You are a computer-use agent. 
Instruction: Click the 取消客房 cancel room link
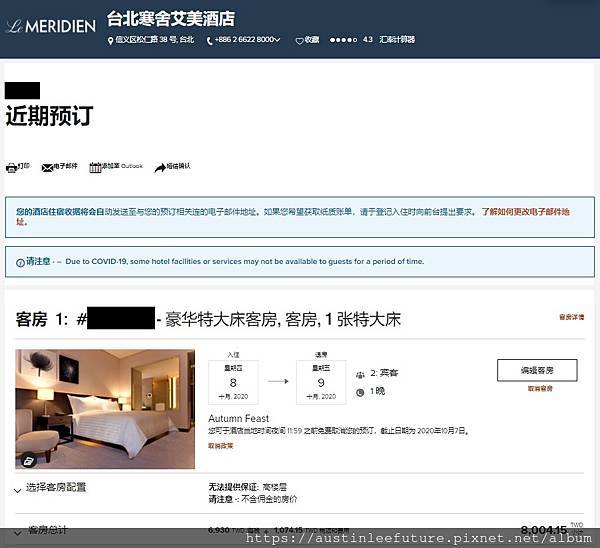[540, 388]
